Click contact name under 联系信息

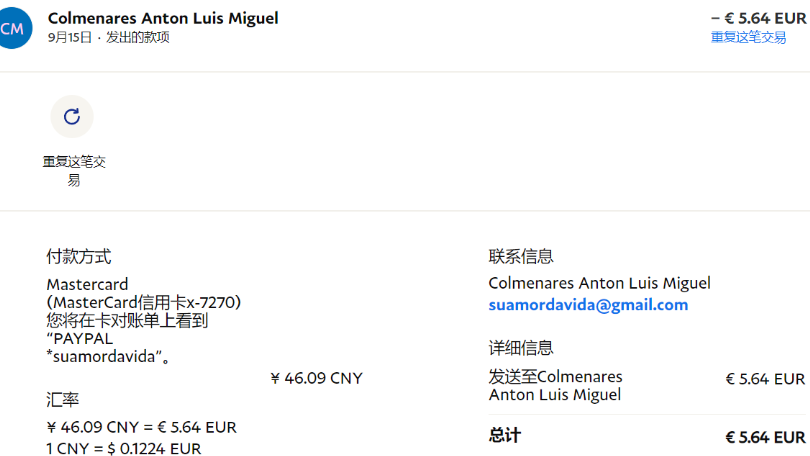point(599,283)
